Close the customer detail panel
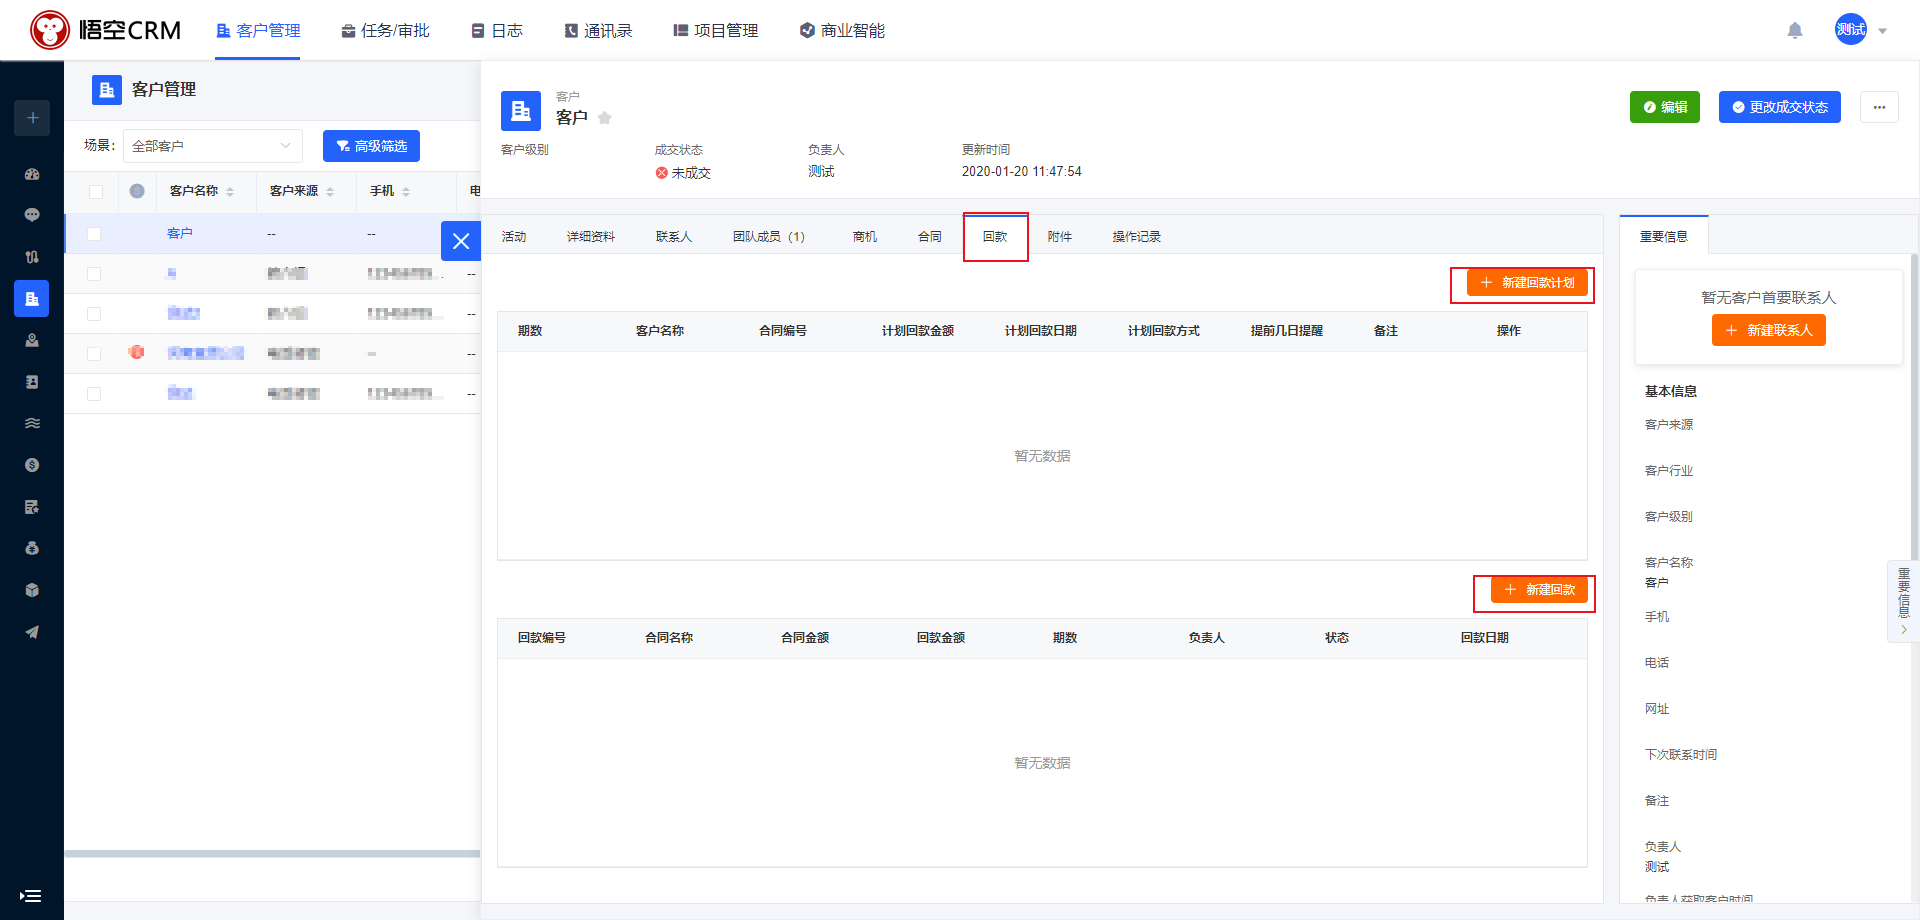1920x920 pixels. (461, 241)
